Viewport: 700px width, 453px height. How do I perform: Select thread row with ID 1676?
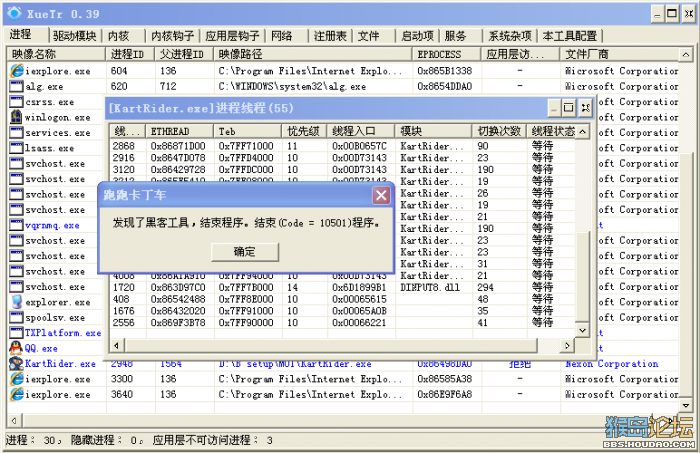[342, 311]
